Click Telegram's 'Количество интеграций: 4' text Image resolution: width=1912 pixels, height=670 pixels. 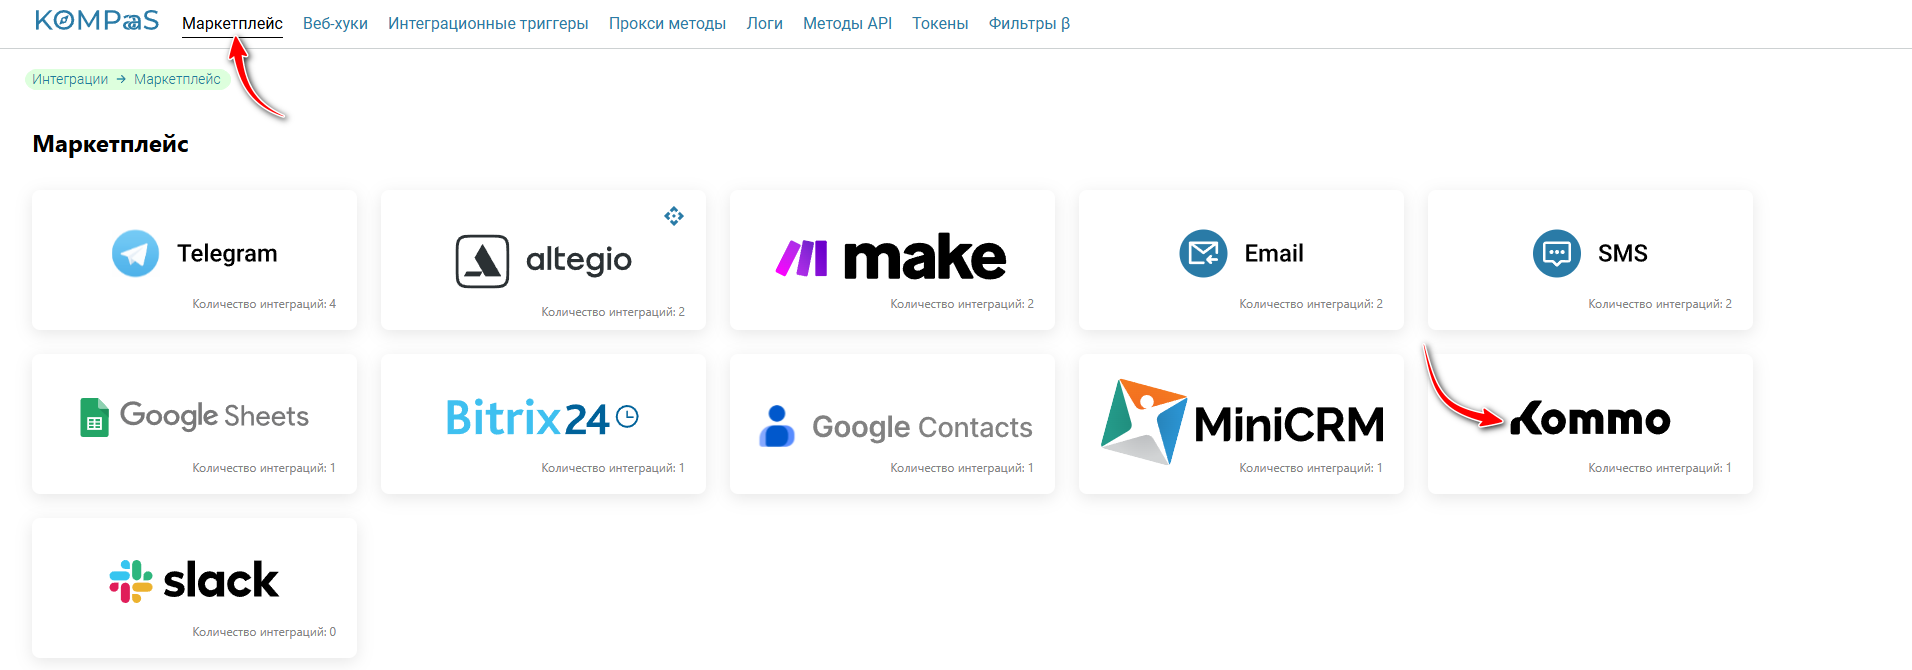(x=264, y=304)
